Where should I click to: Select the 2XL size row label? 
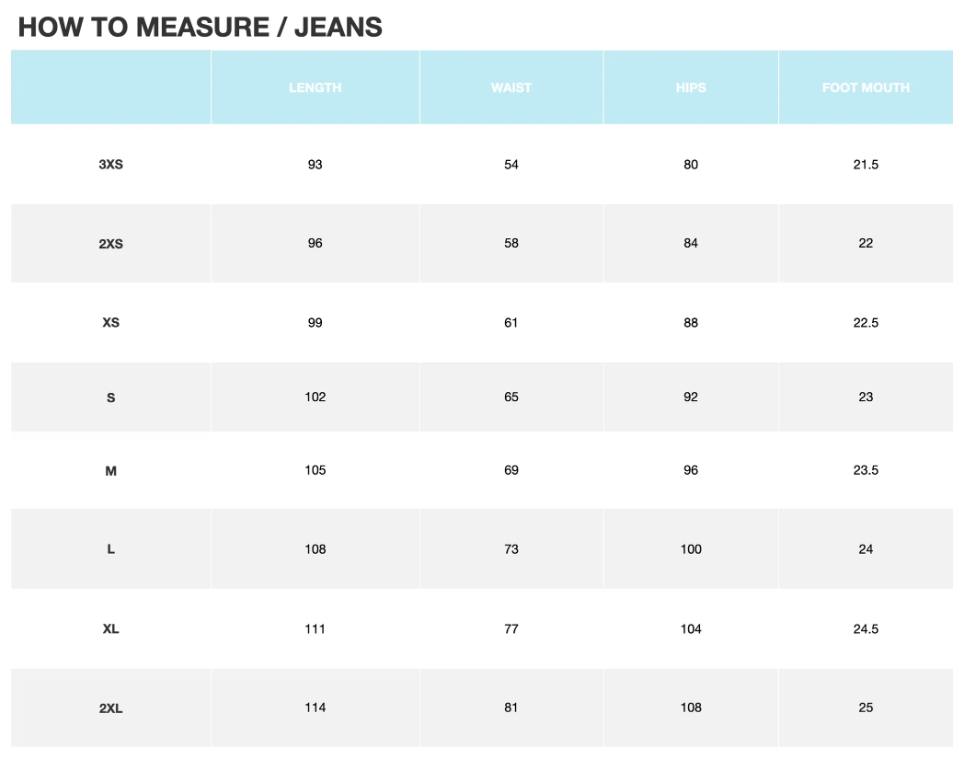111,709
